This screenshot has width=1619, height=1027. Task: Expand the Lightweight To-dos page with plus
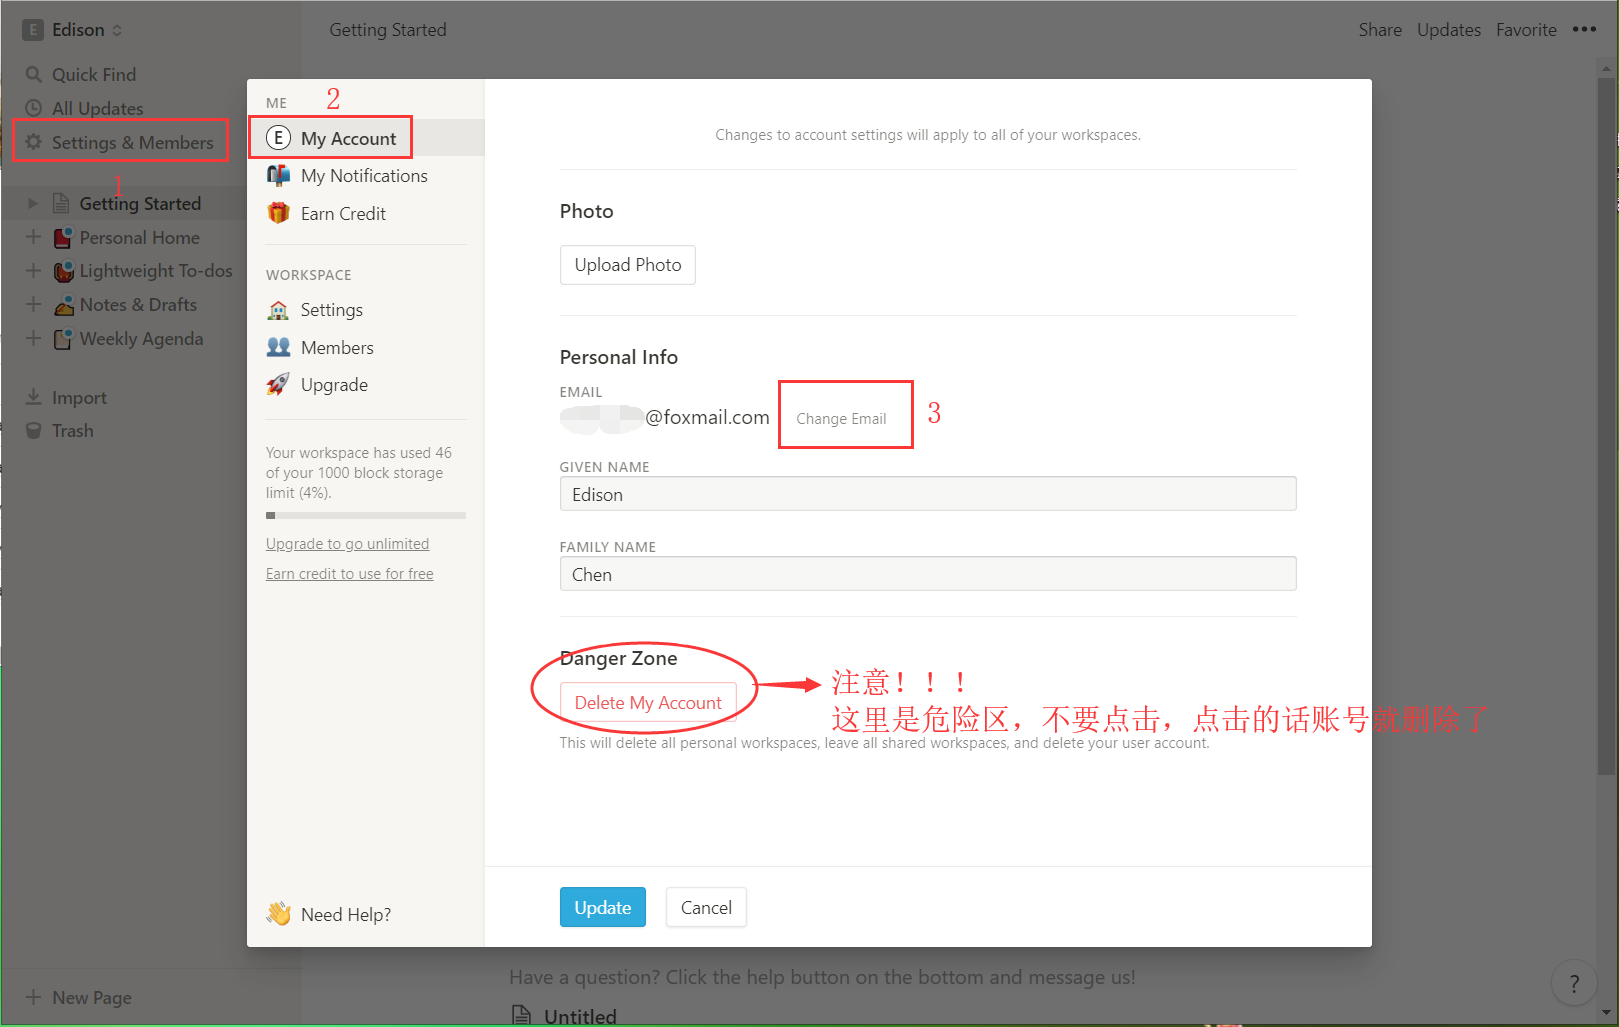point(33,271)
